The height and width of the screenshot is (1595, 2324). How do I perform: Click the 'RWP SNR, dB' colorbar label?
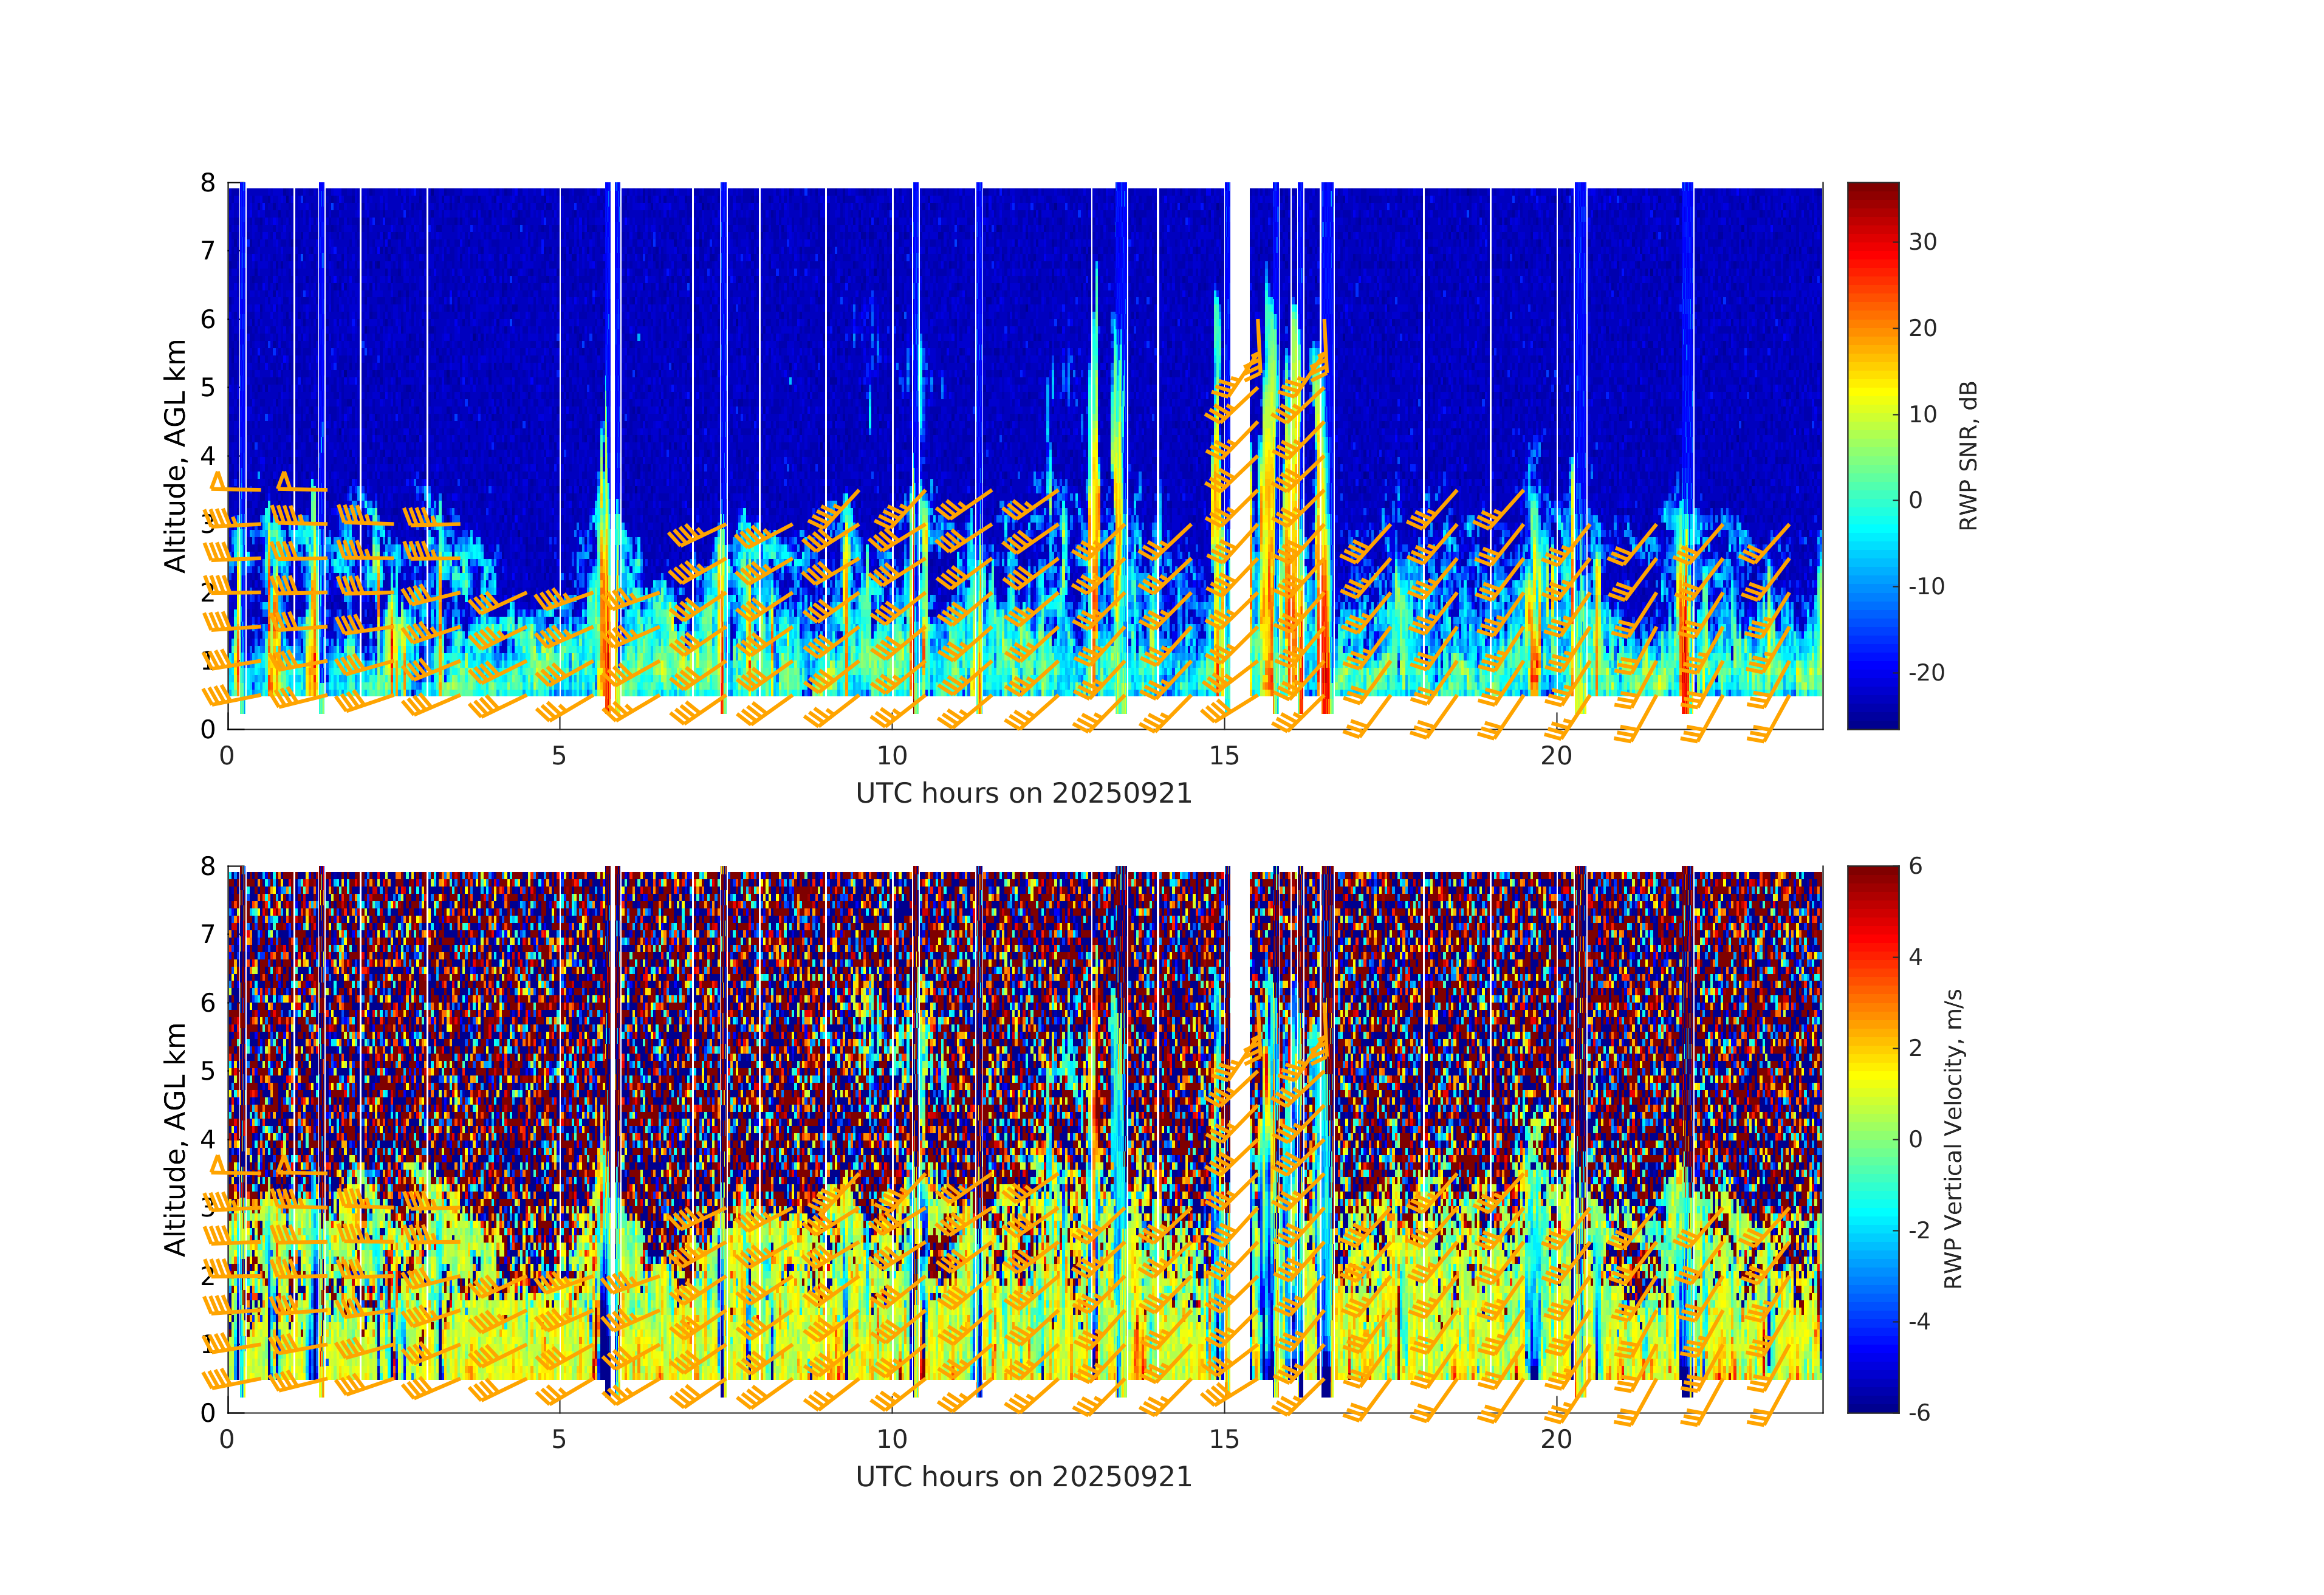[1968, 456]
